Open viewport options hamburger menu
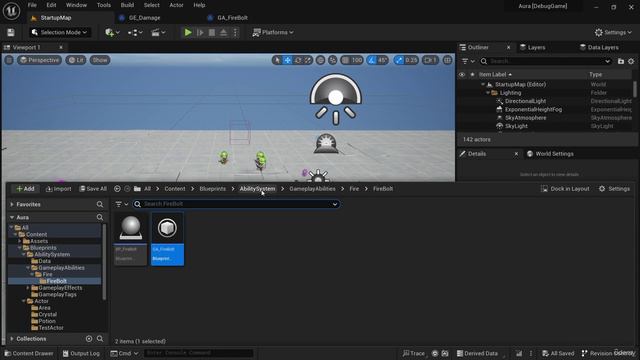 [x=9, y=60]
